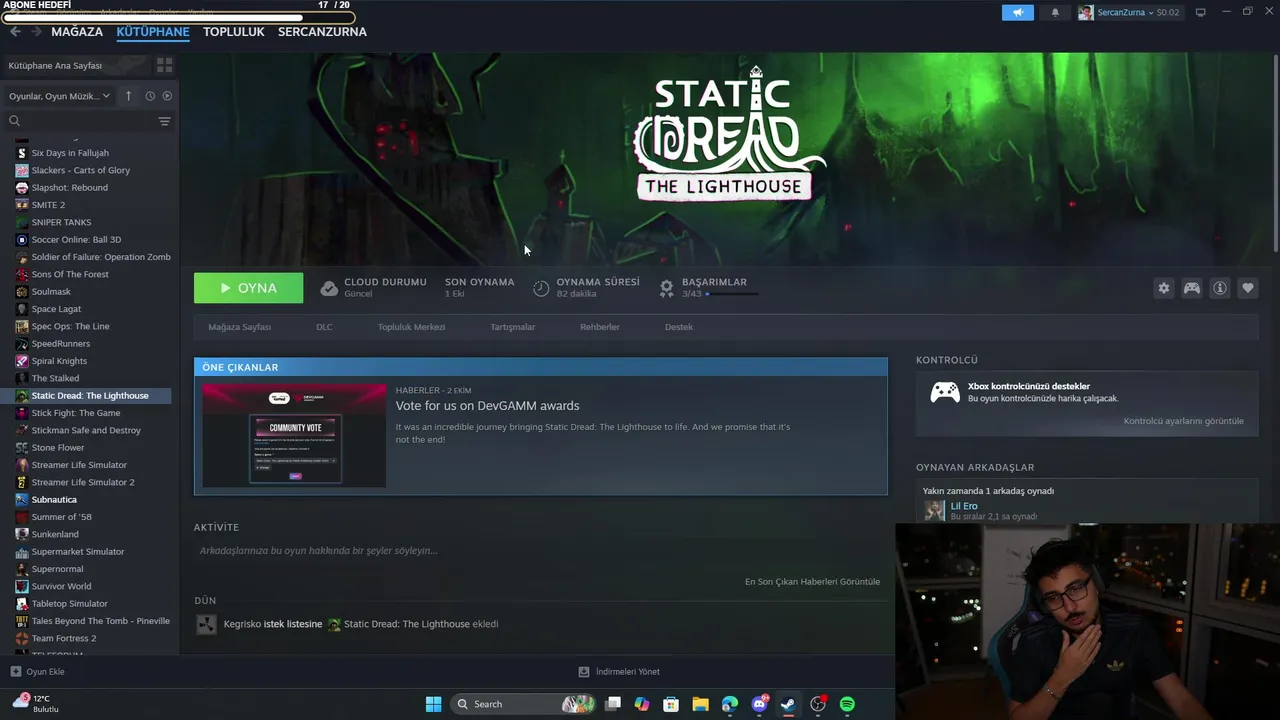The image size is (1280, 720).
Task: Open Vote for us on DevGAMM awards news
Action: (x=487, y=405)
